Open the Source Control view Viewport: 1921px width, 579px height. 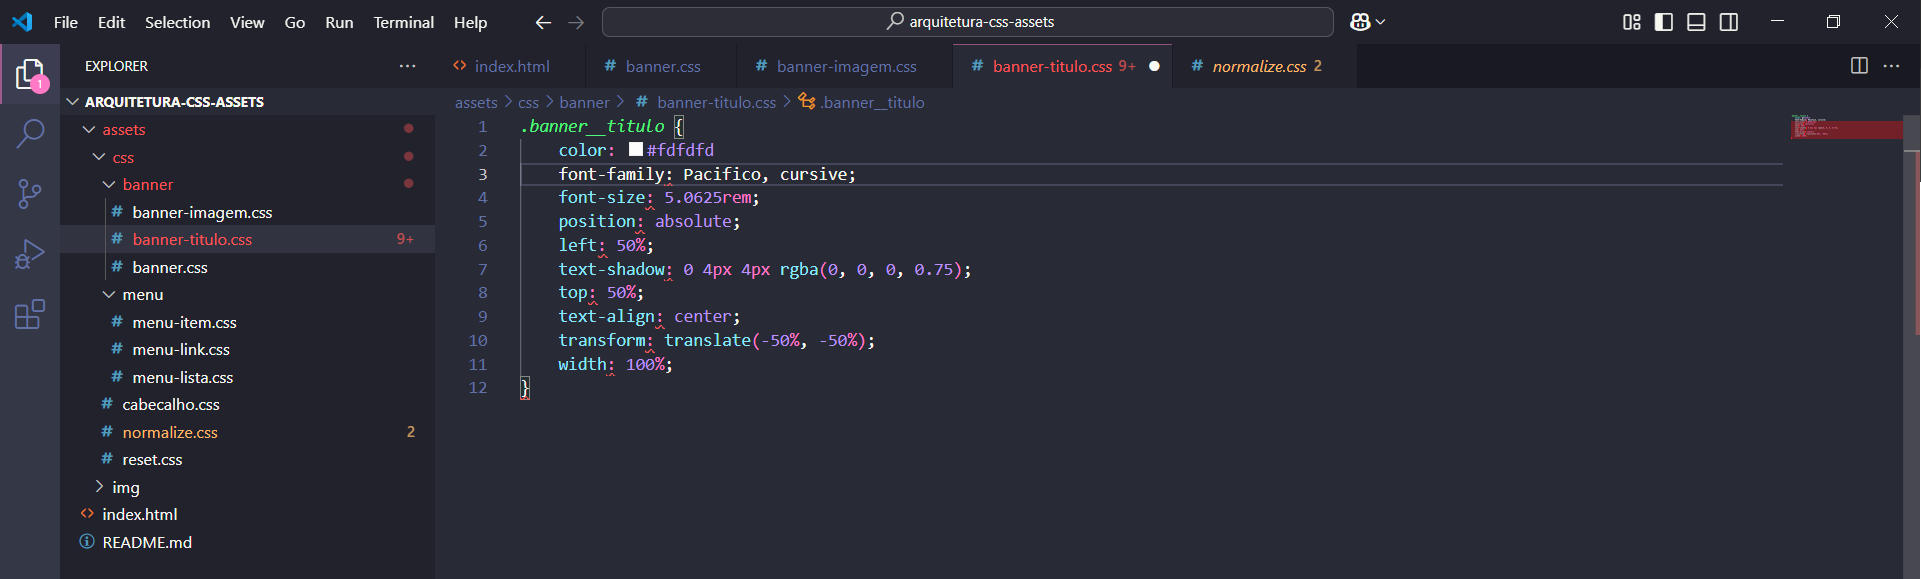[30, 194]
